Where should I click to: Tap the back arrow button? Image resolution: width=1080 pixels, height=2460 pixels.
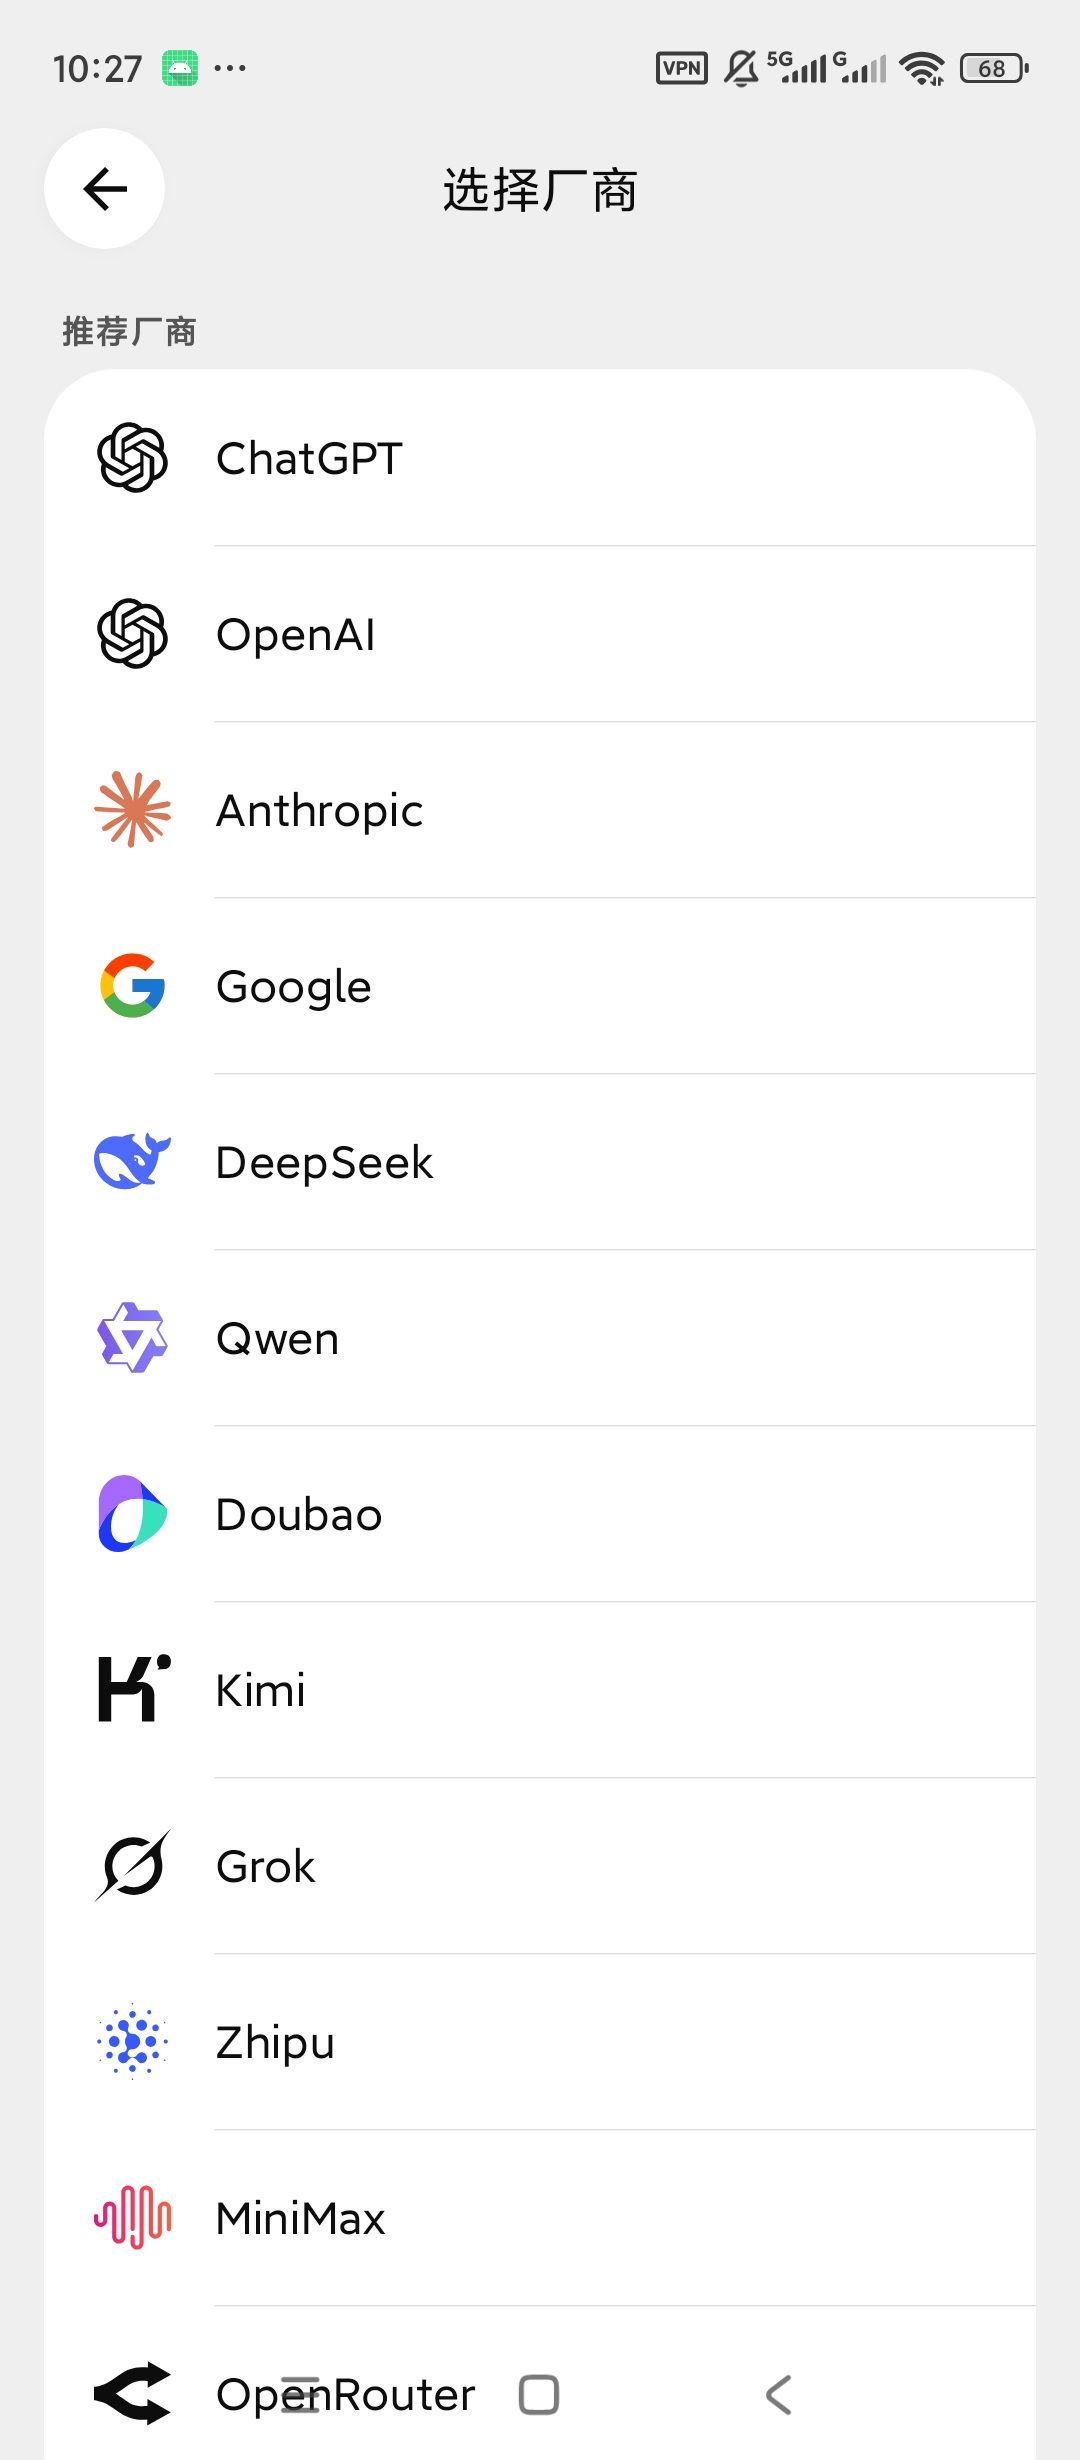(x=105, y=188)
